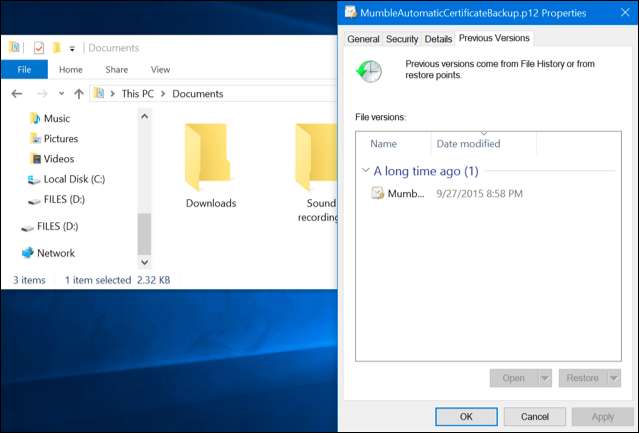The image size is (639, 433).
Task: Click the navigation pane scroll up arrow
Action: click(x=144, y=116)
